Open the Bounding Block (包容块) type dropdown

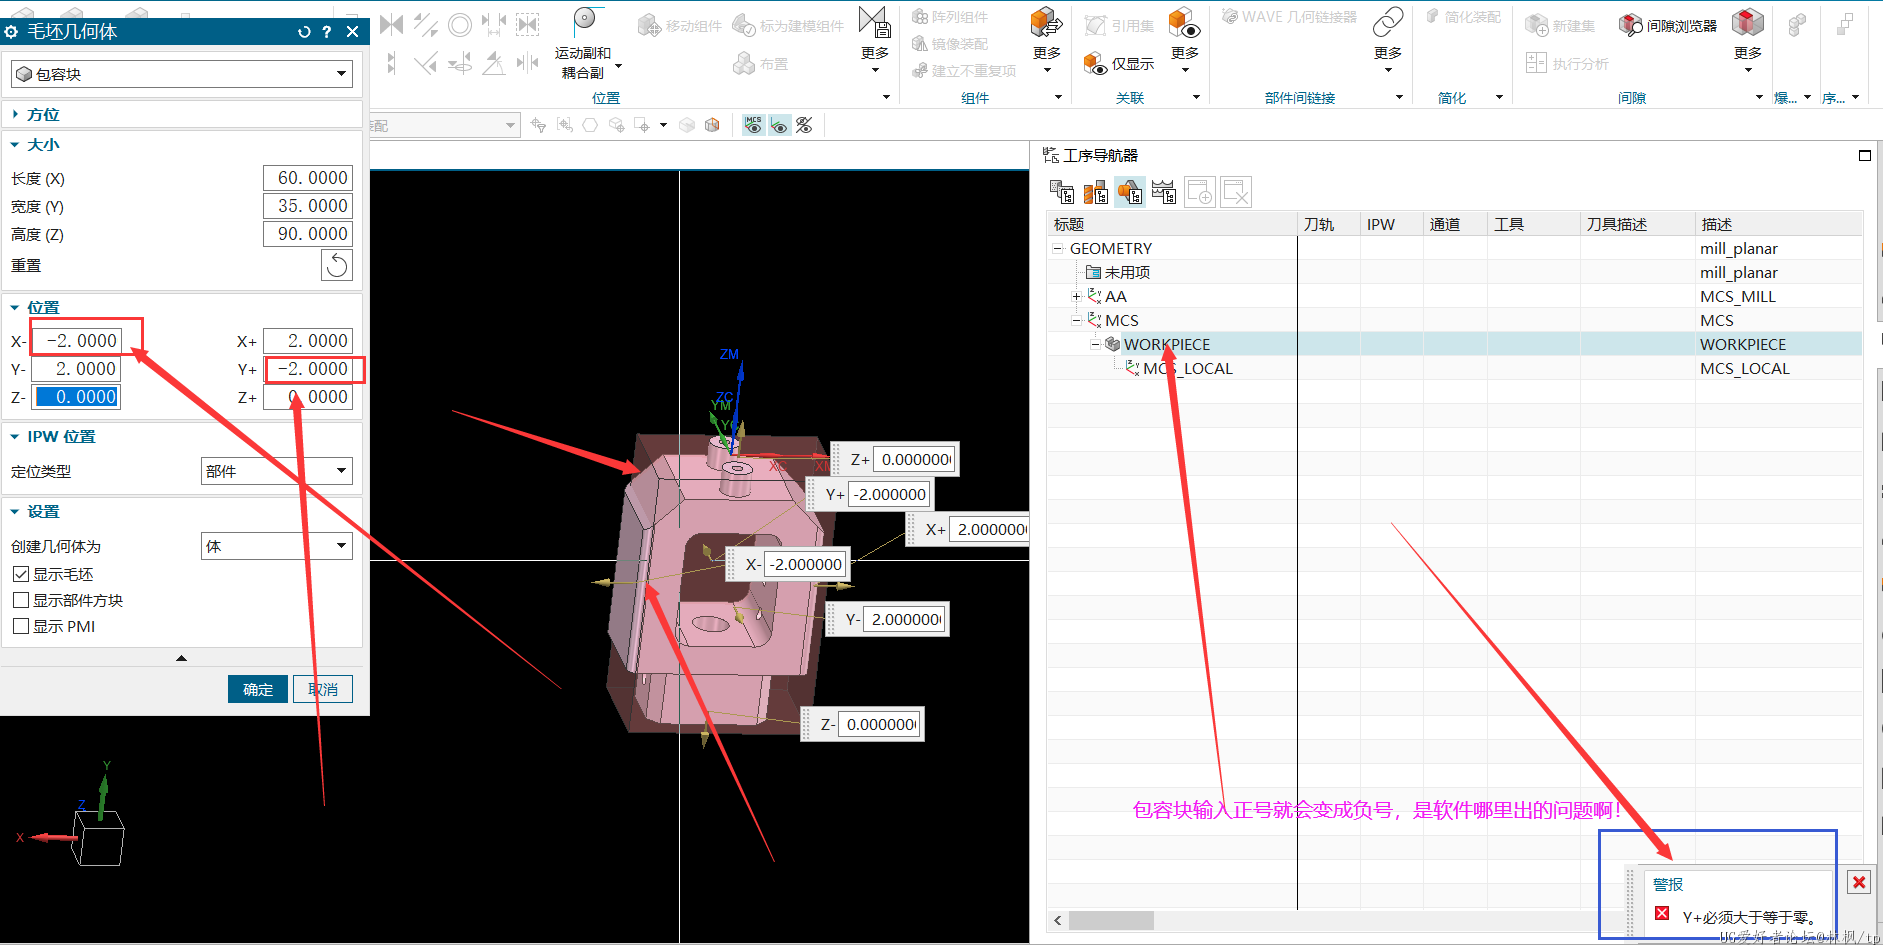[x=182, y=74]
